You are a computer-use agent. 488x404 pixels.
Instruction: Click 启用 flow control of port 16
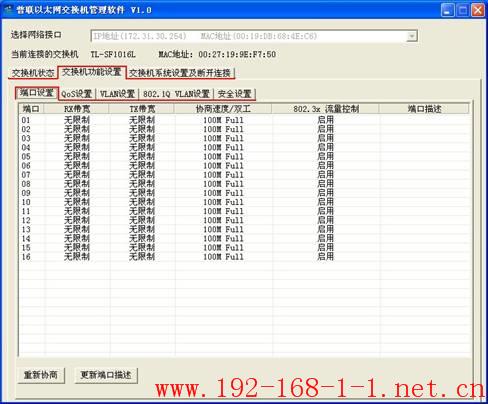coord(325,257)
